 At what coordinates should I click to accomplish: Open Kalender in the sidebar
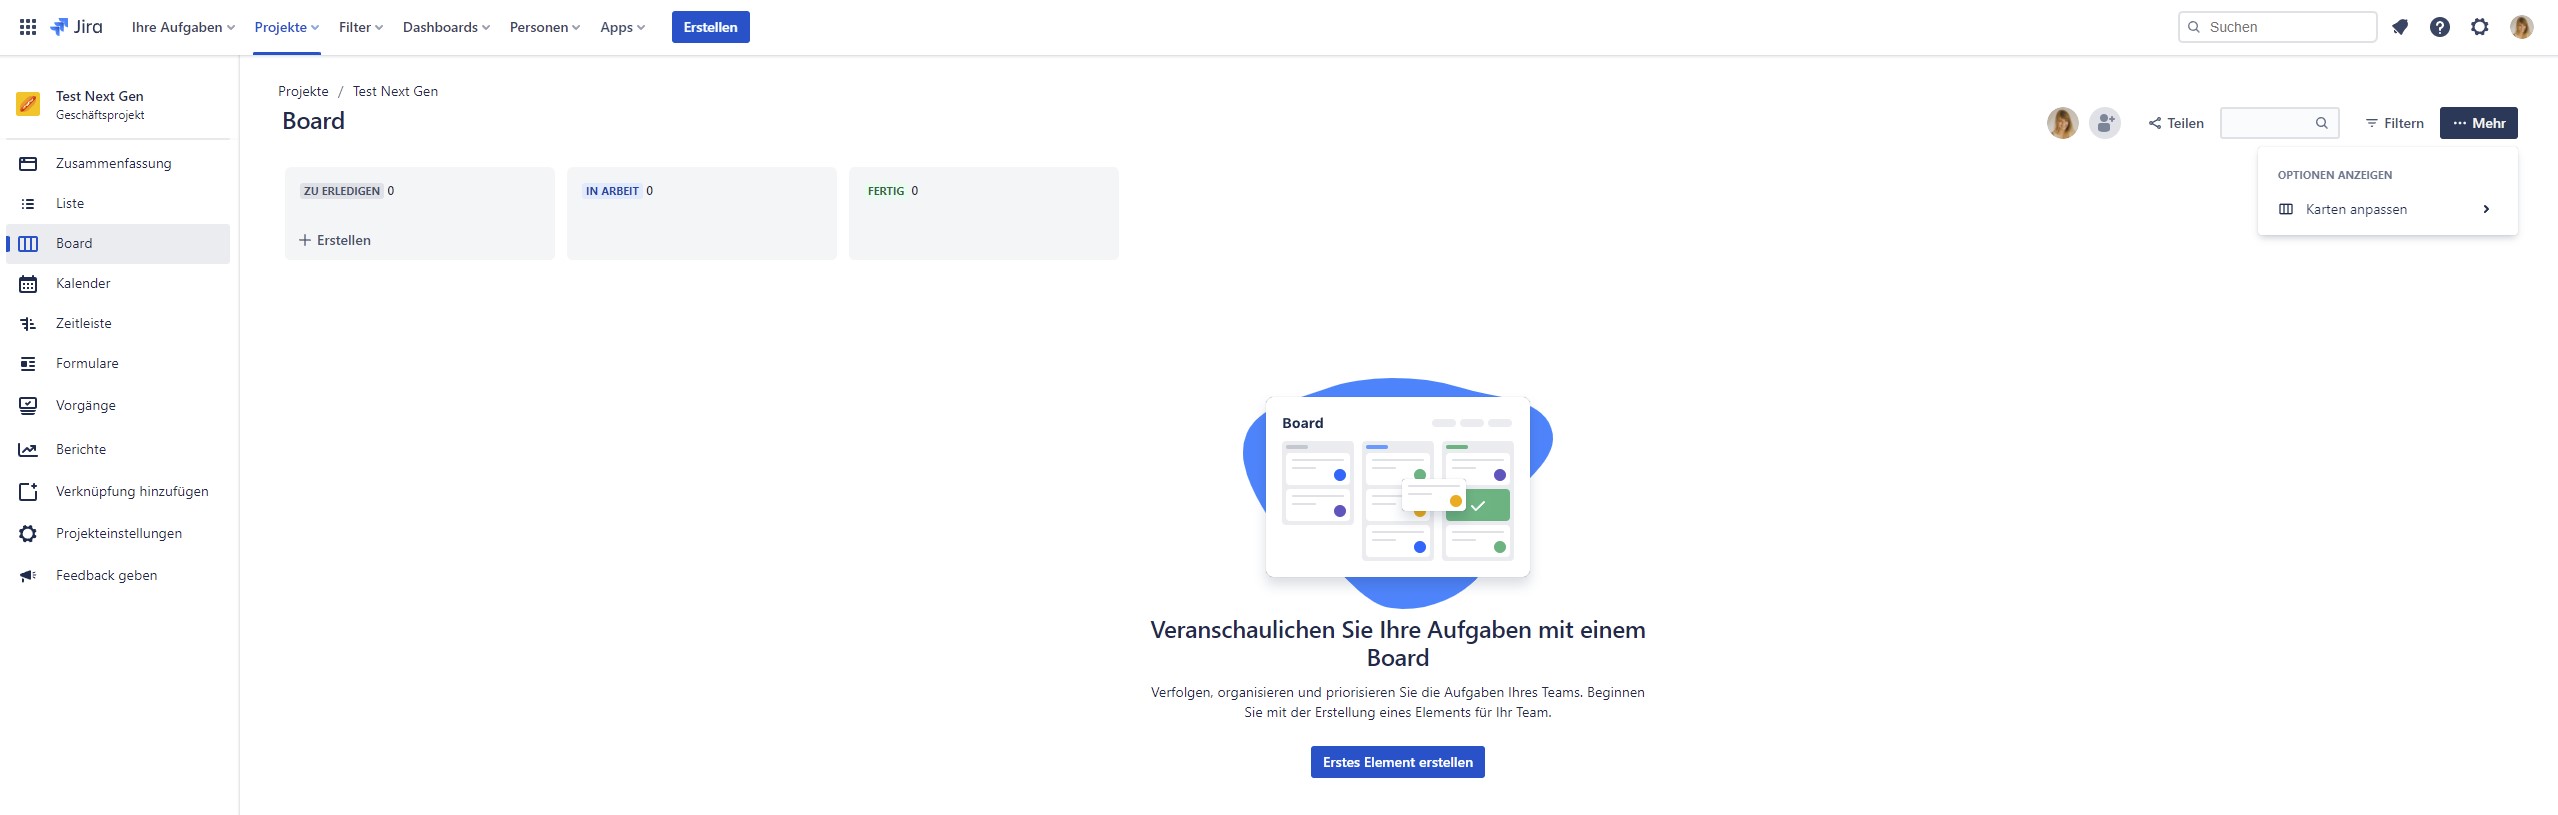(118, 283)
